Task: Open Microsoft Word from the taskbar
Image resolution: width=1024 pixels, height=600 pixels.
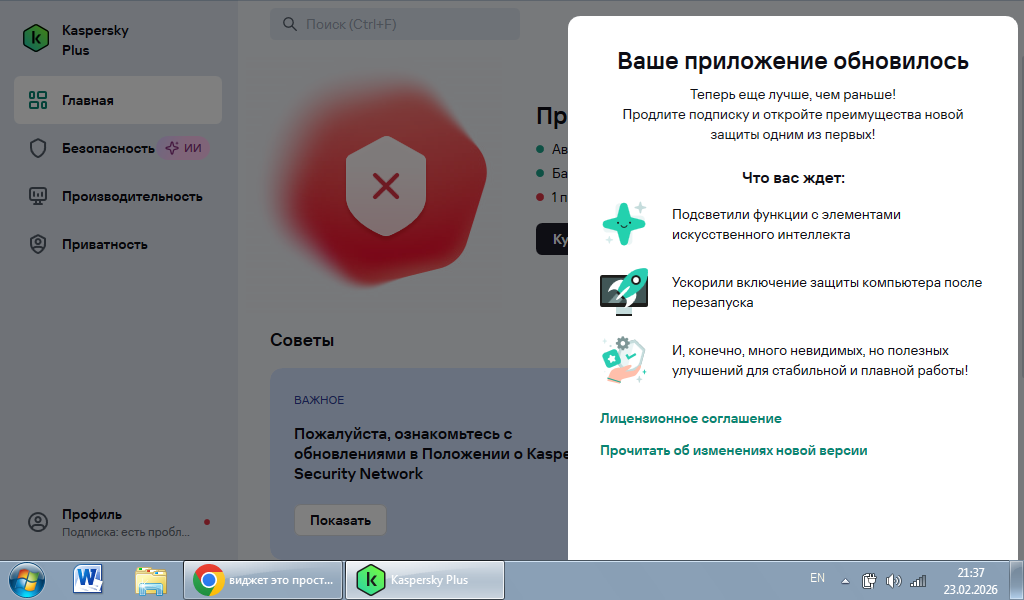Action: click(x=88, y=580)
